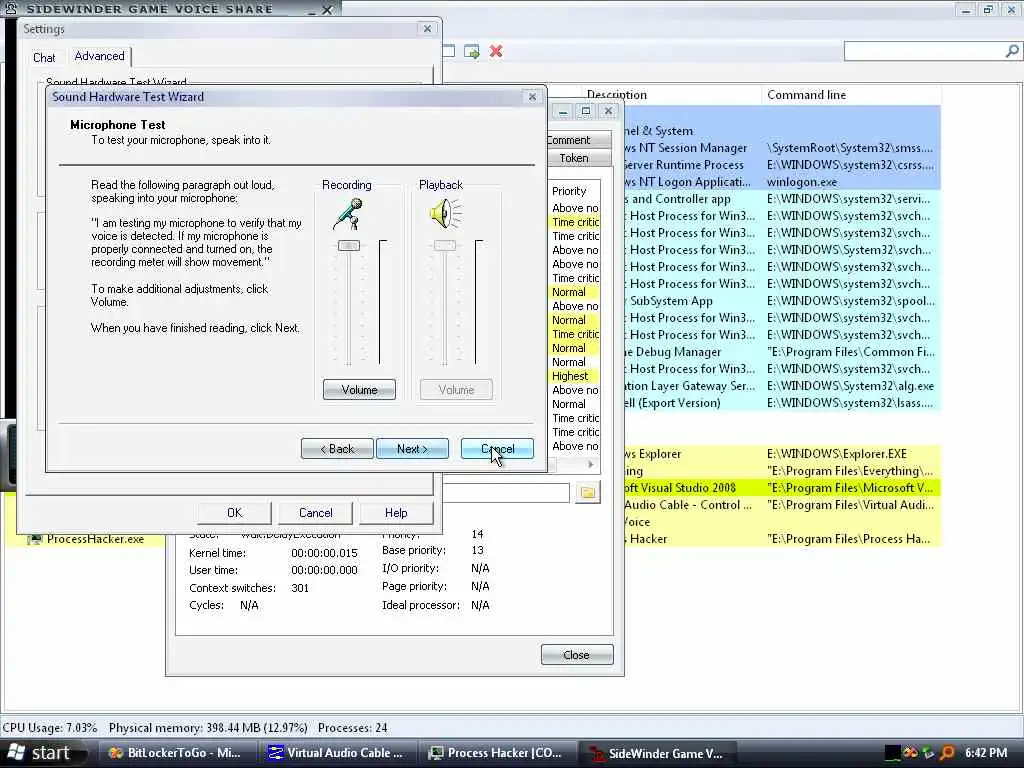Click the Kernel time value
This screenshot has width=1024, height=768.
point(324,553)
